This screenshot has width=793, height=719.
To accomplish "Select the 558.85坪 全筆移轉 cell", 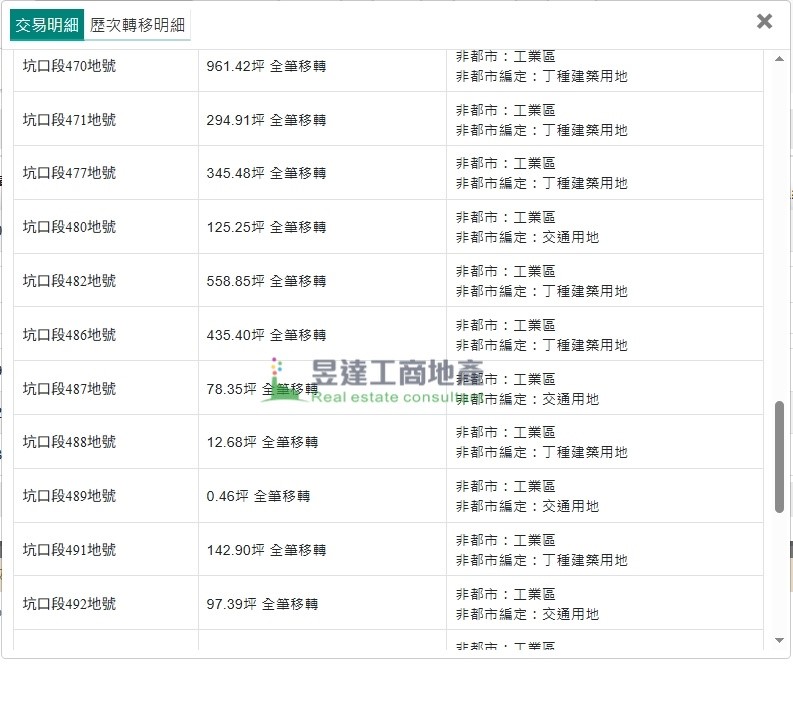I will 266,281.
